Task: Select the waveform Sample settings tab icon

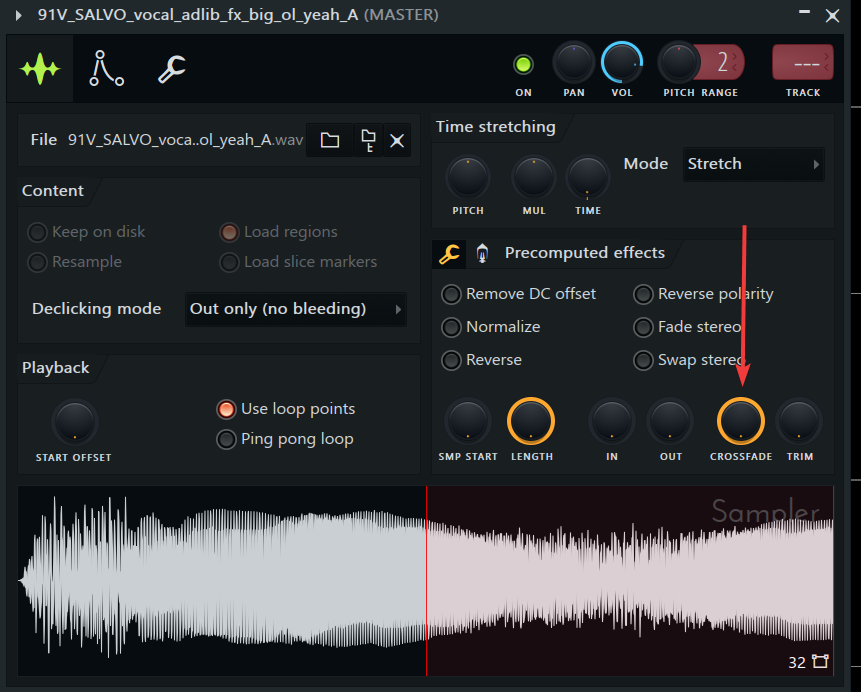Action: coord(39,69)
